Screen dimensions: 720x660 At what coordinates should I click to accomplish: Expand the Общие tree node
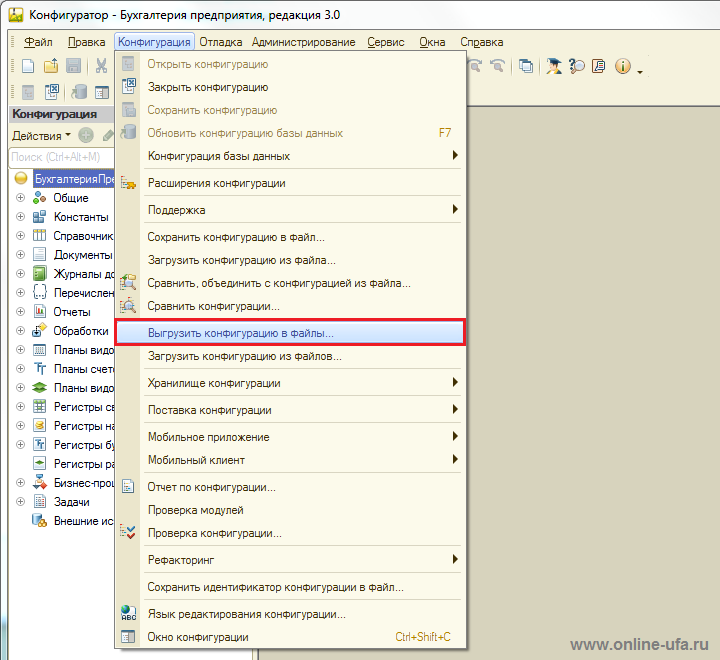click(x=20, y=198)
